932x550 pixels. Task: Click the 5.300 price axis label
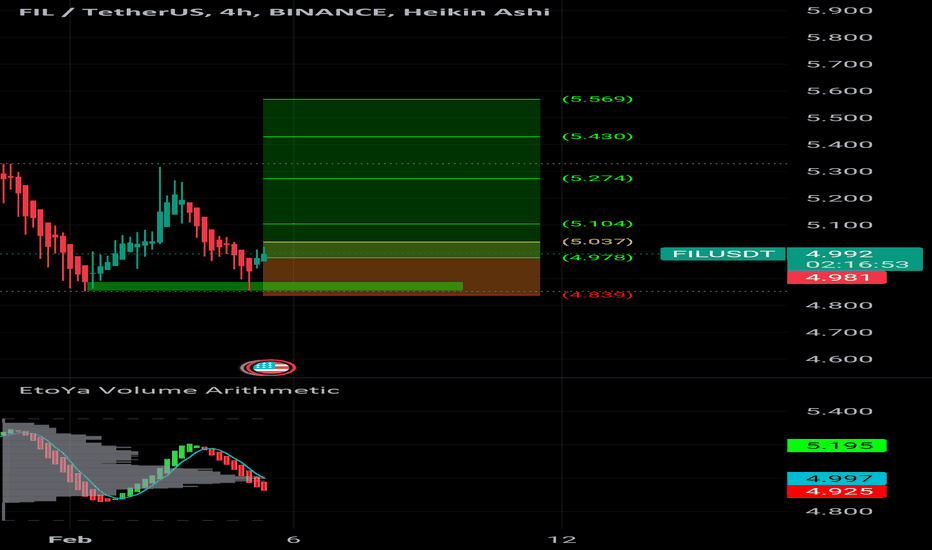click(x=839, y=171)
